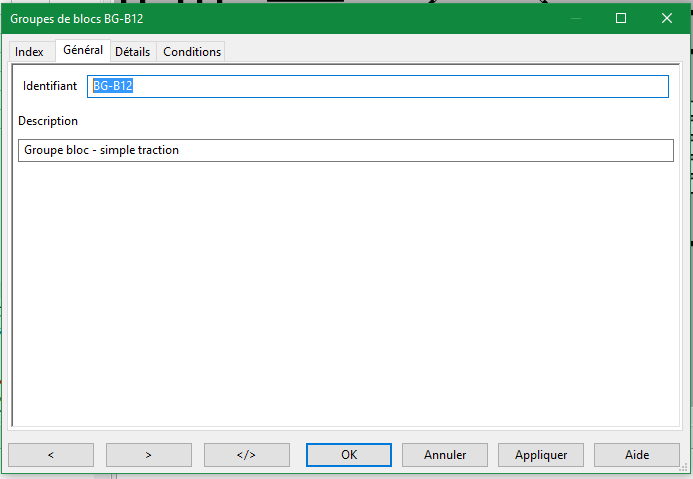The height and width of the screenshot is (479, 693).
Task: Click the Identifiant label
Action: (50, 87)
